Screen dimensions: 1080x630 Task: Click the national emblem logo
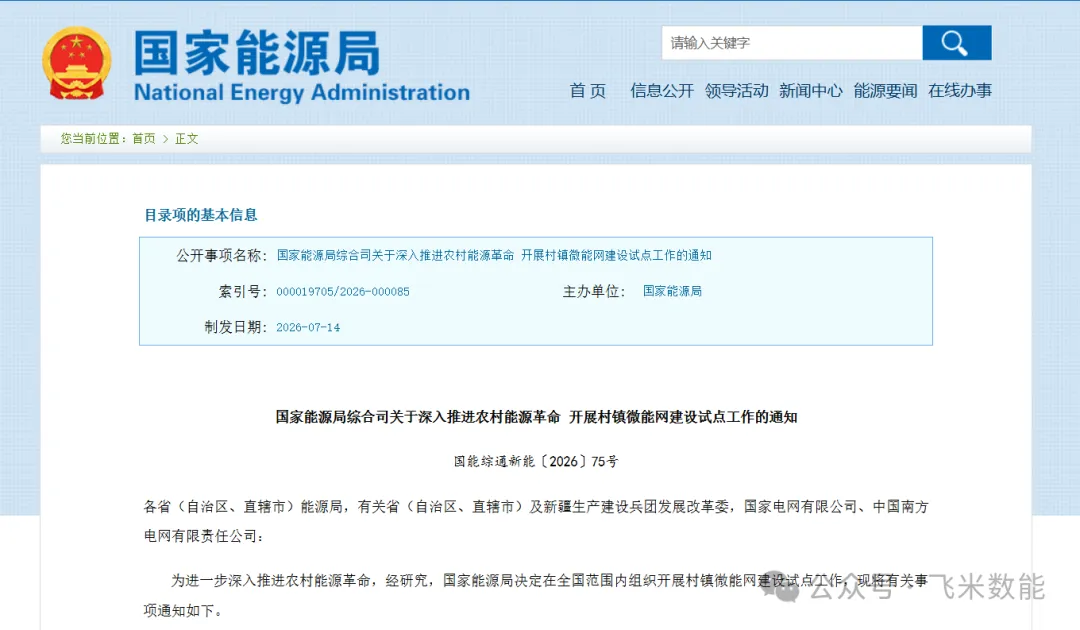(x=76, y=63)
